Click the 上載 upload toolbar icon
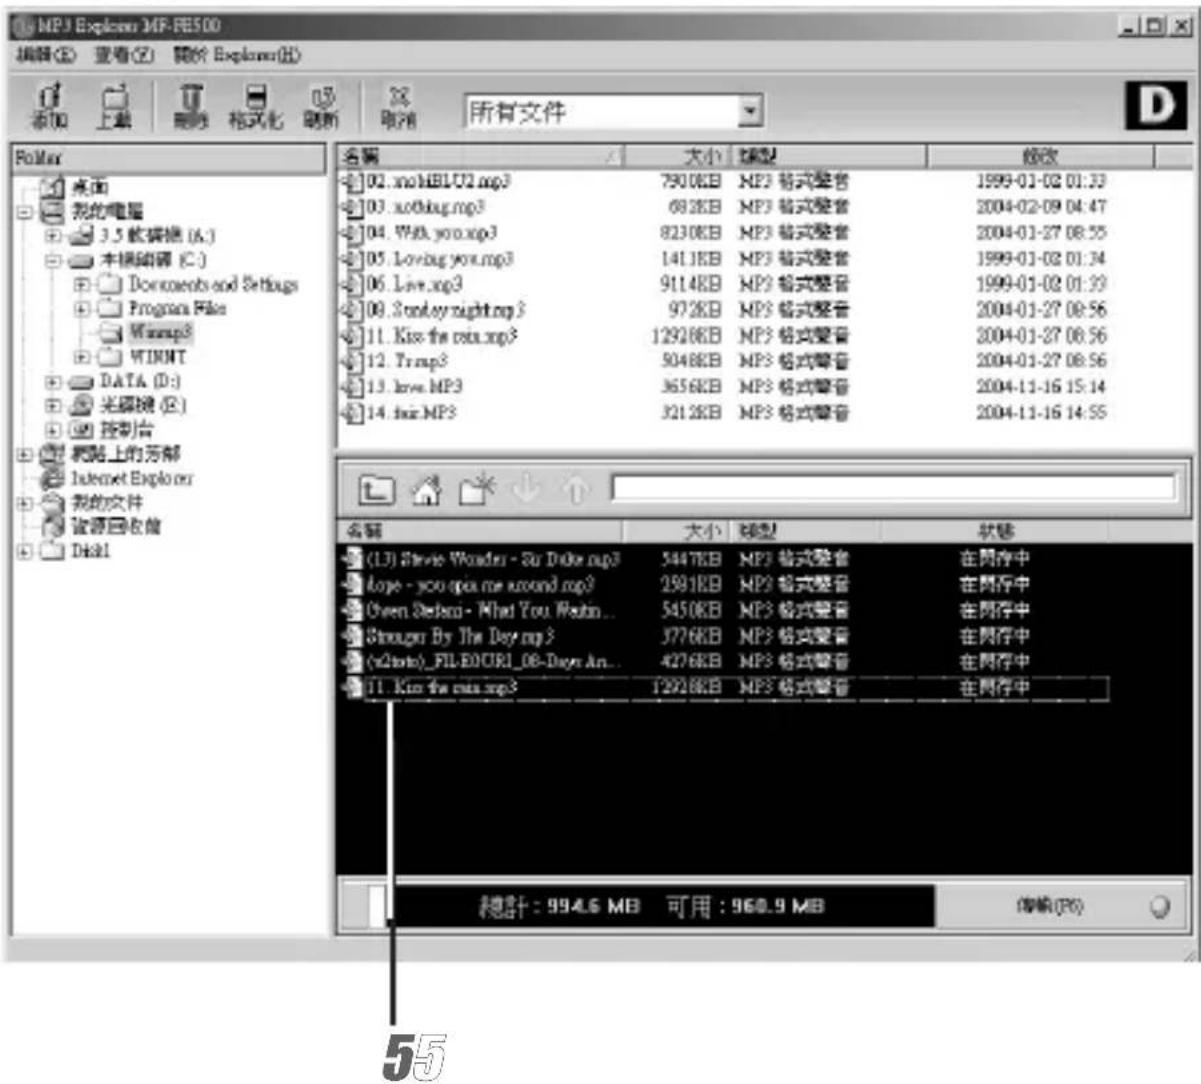The width and height of the screenshot is (1201, 1084). 115,105
